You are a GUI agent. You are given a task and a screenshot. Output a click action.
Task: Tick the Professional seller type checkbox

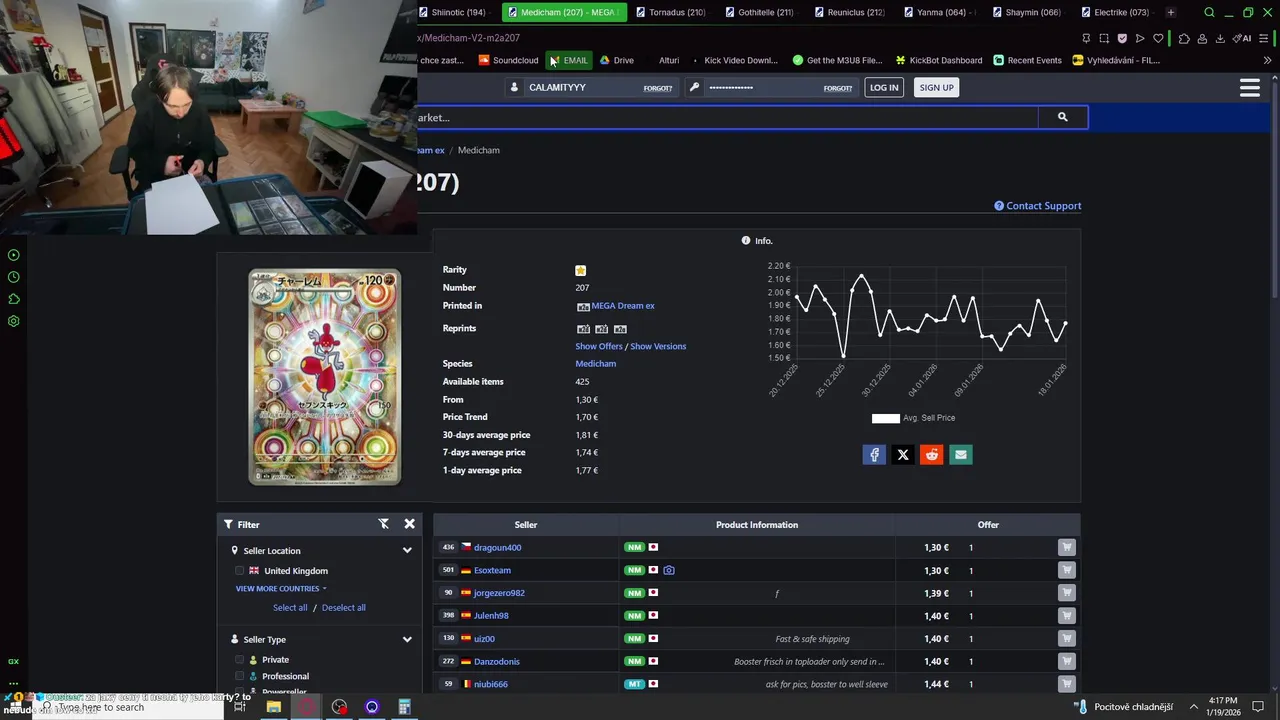click(239, 676)
